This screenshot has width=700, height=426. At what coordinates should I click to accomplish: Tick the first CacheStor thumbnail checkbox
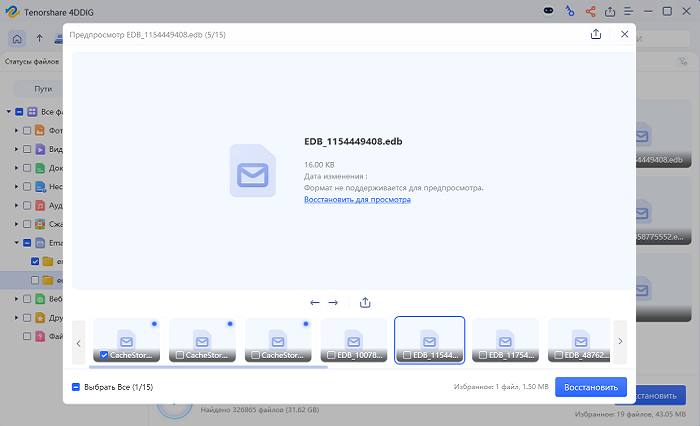[x=104, y=355]
